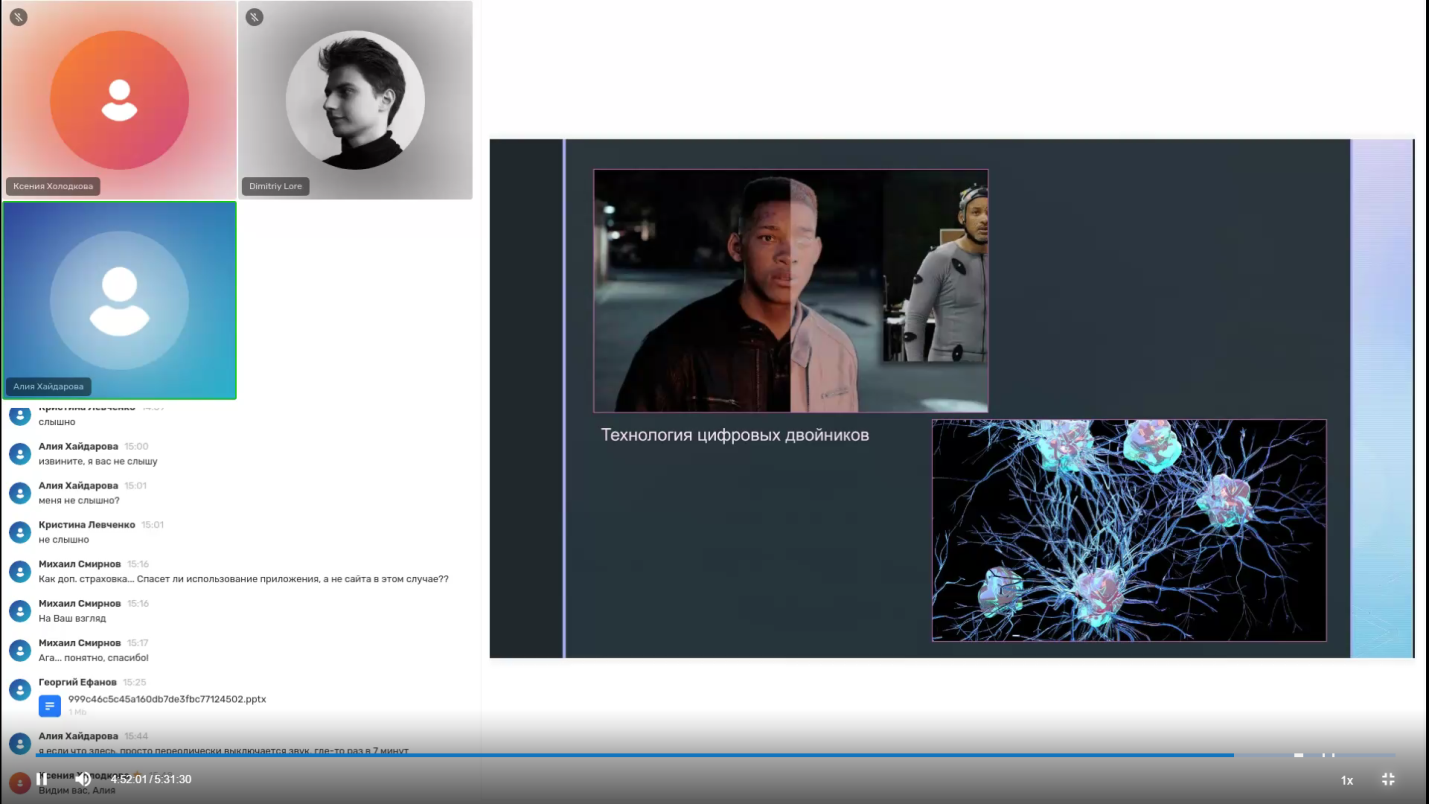Select message 'Ага... понятно, спасибо!'
This screenshot has width=1429, height=804.
(x=94, y=658)
